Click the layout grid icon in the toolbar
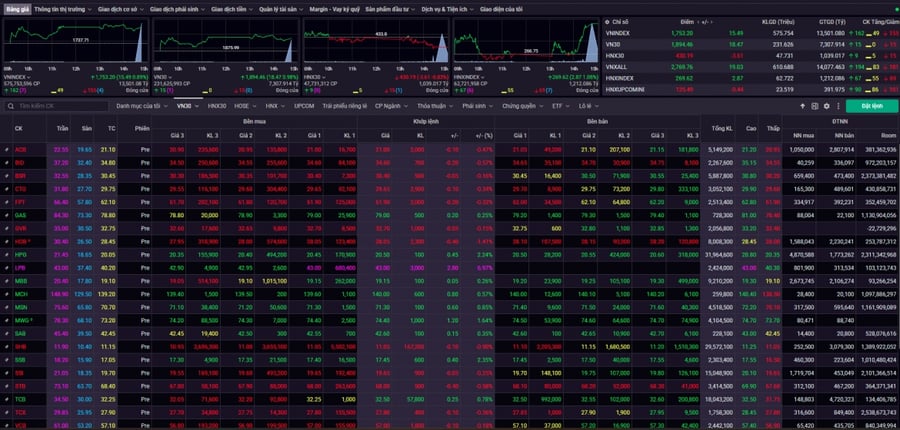Viewport: 900px width, 430px height. [814, 106]
